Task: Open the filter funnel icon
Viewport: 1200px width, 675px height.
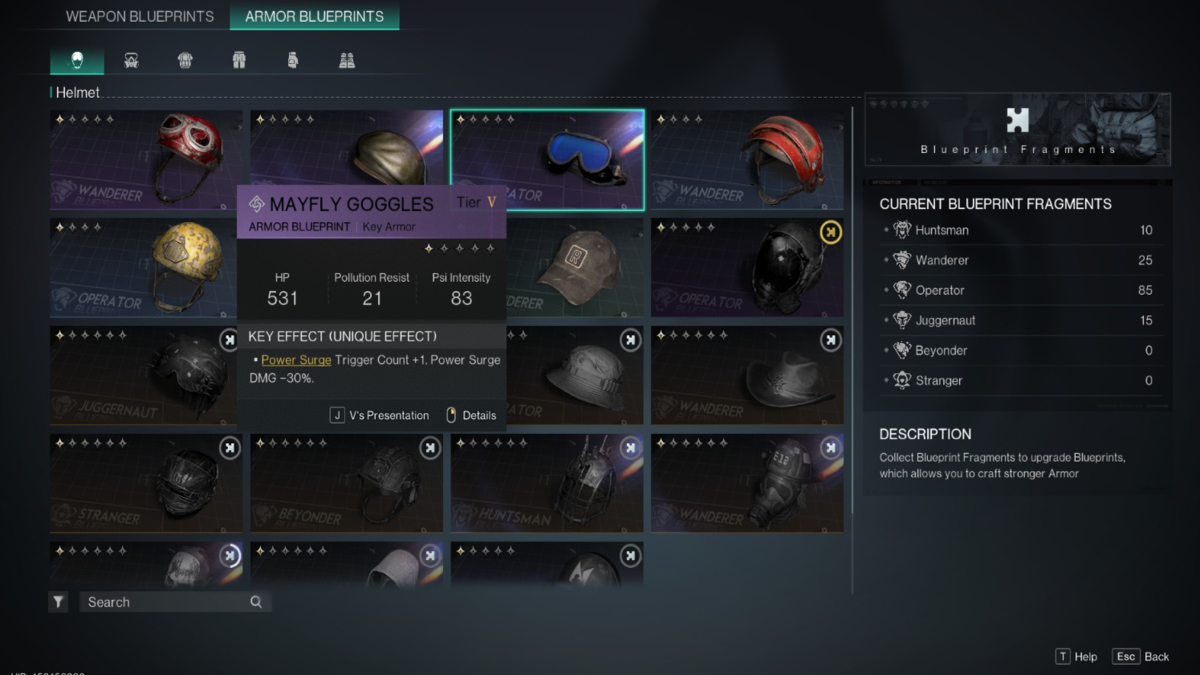Action: tap(59, 602)
